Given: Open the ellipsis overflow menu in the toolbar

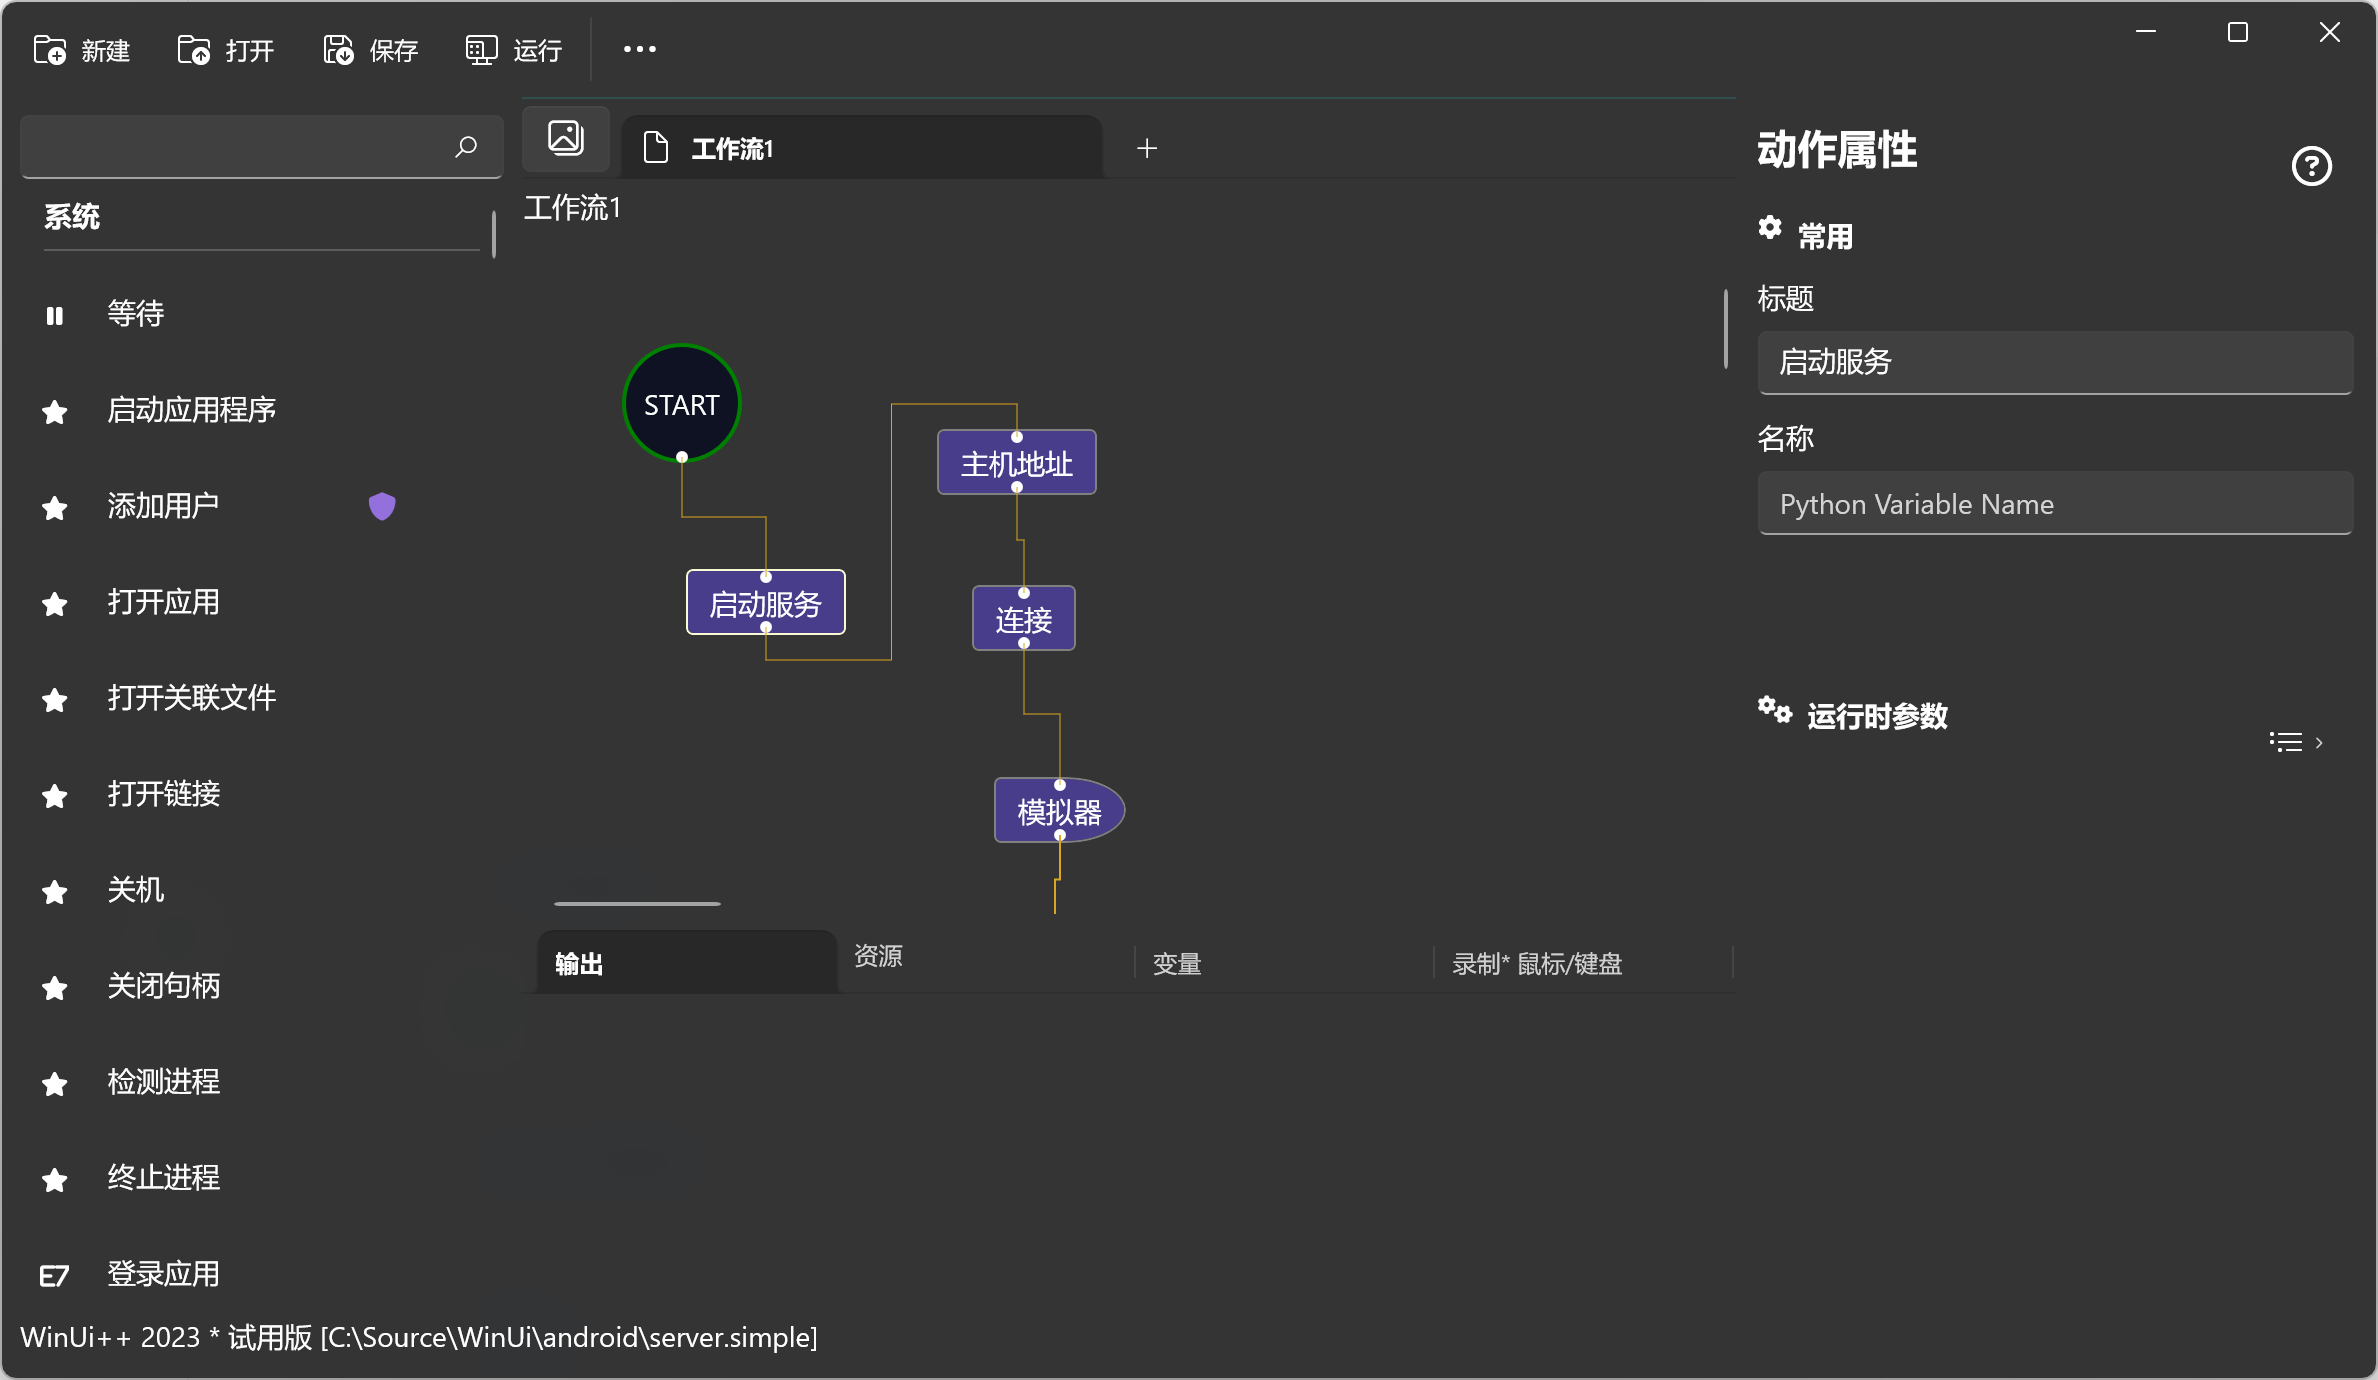Looking at the screenshot, I should (x=638, y=49).
